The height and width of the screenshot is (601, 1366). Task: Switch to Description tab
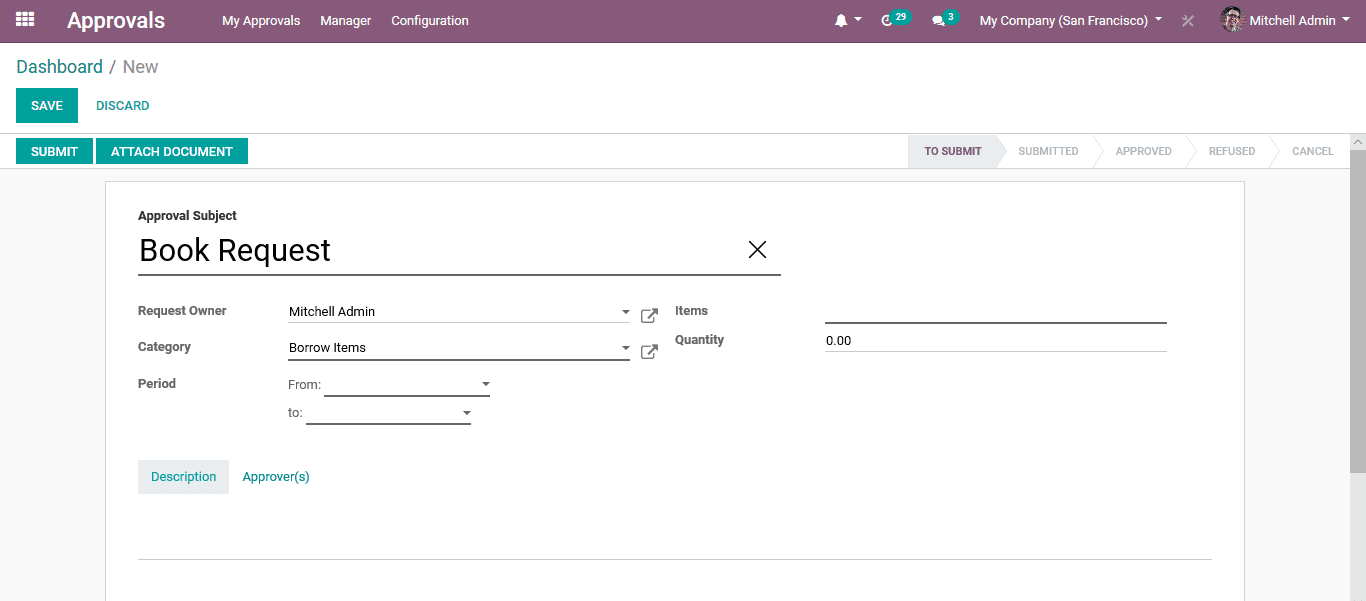[x=184, y=477]
